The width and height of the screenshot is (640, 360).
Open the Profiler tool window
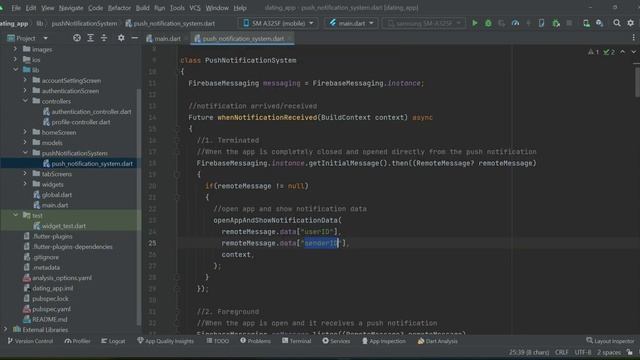pos(77,341)
